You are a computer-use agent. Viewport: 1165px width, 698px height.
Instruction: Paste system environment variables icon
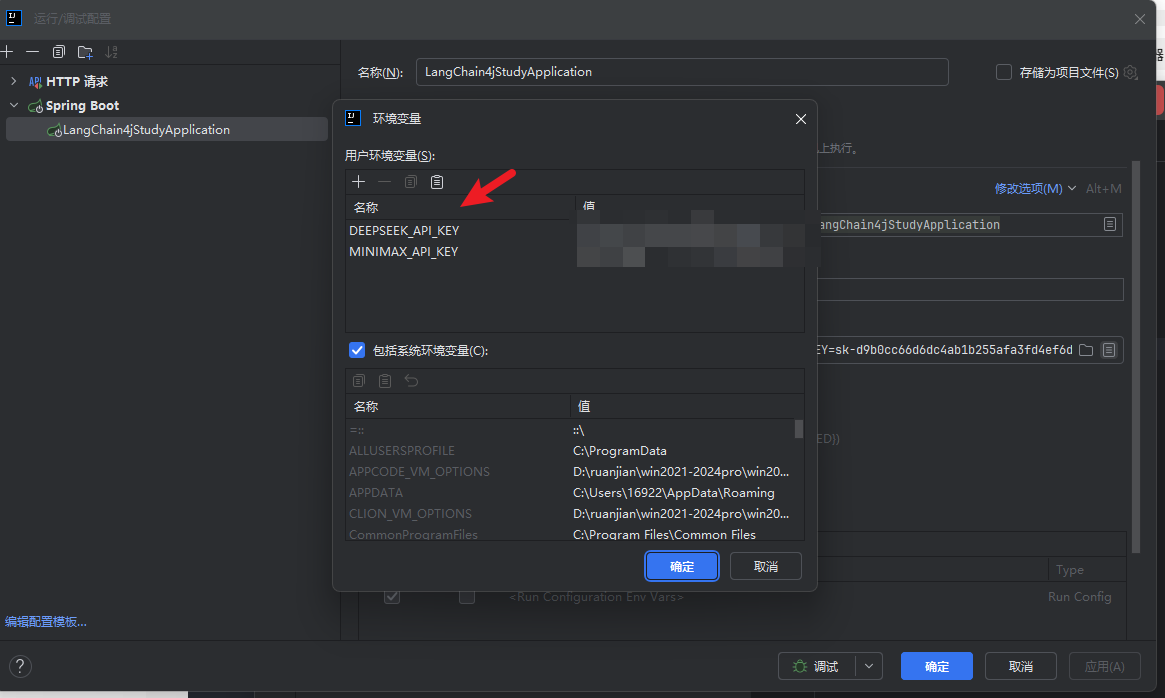(x=385, y=381)
